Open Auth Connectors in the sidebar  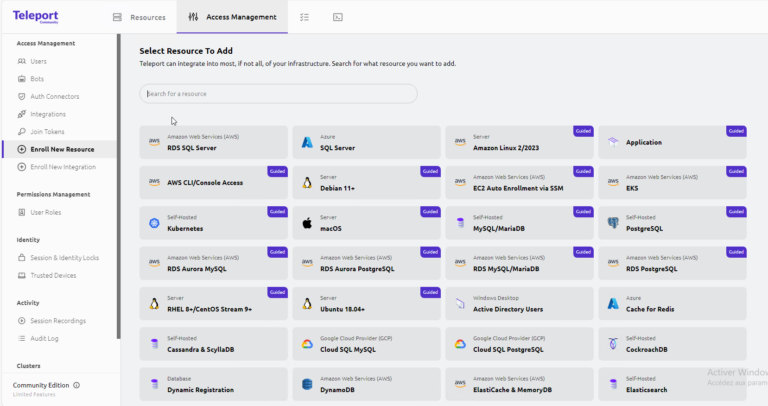point(53,96)
